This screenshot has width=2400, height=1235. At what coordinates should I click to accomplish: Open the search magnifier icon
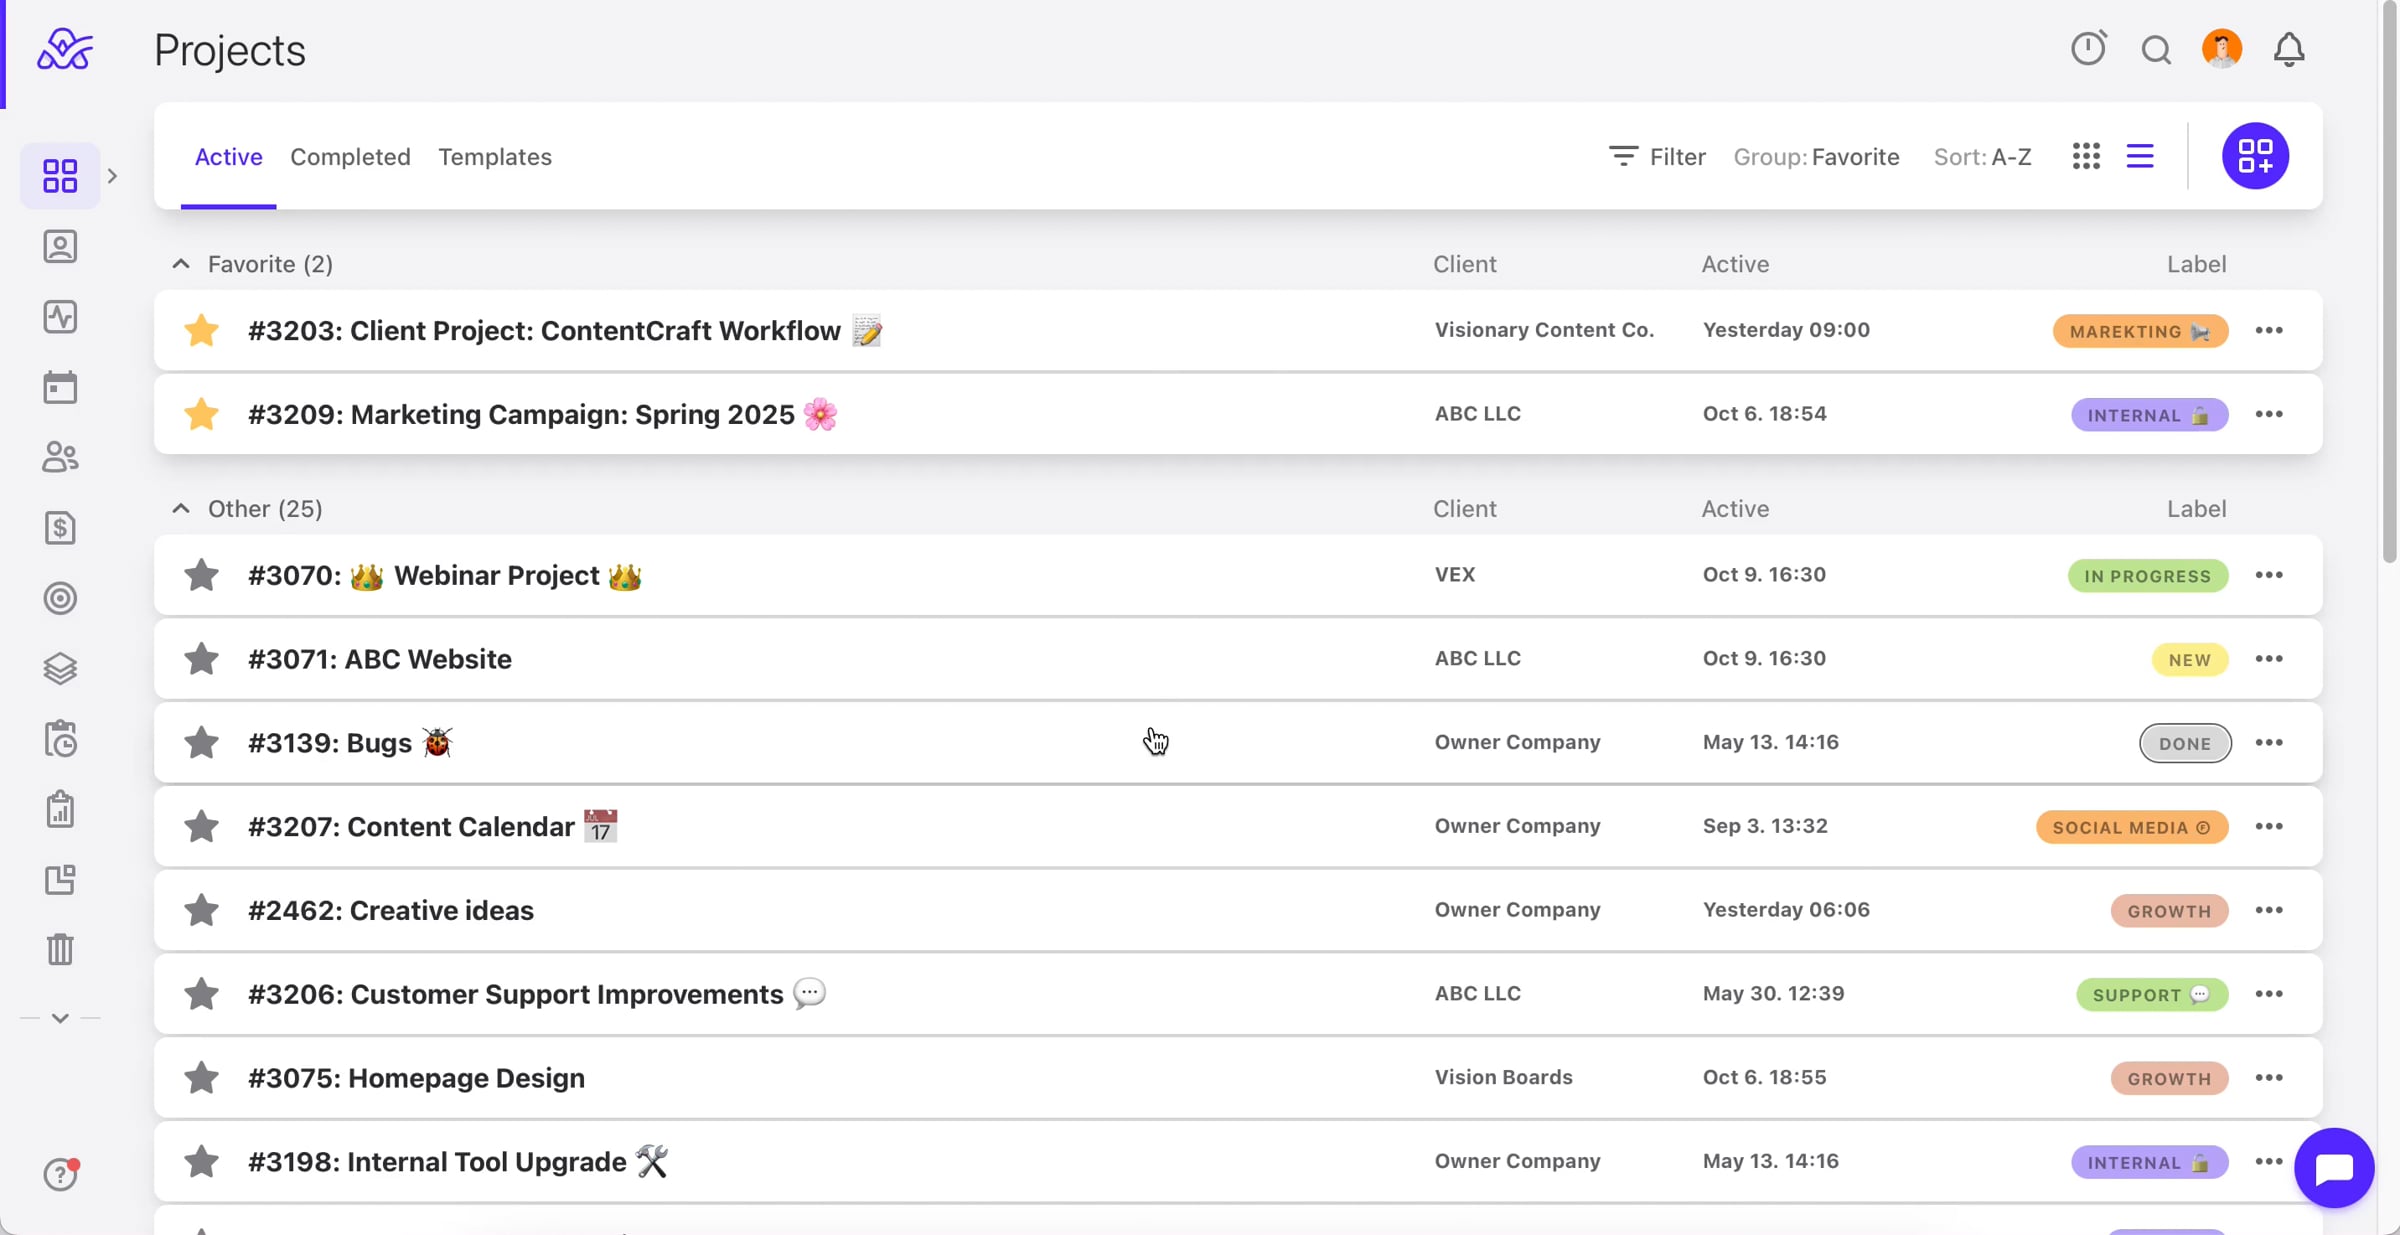click(x=2156, y=49)
